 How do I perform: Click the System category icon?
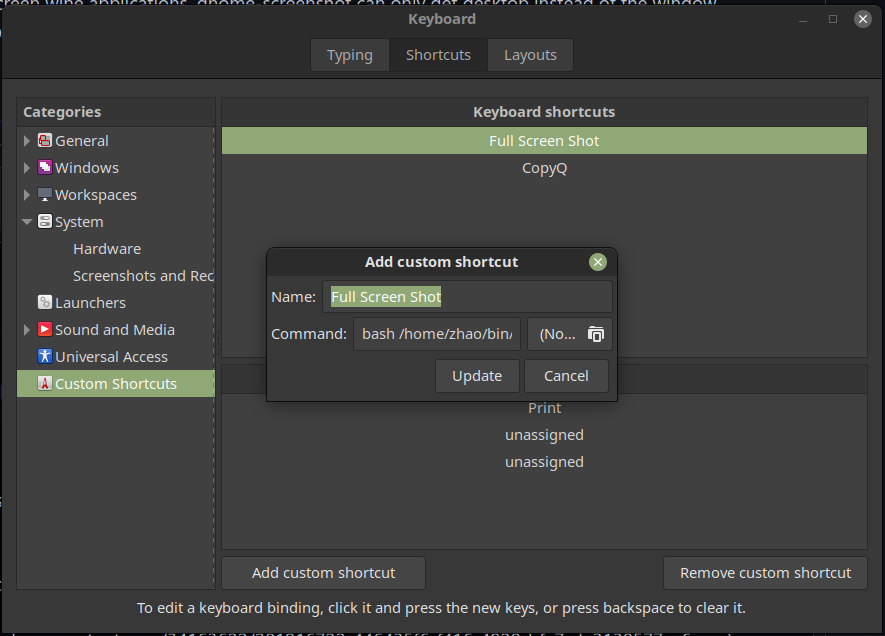coord(44,221)
